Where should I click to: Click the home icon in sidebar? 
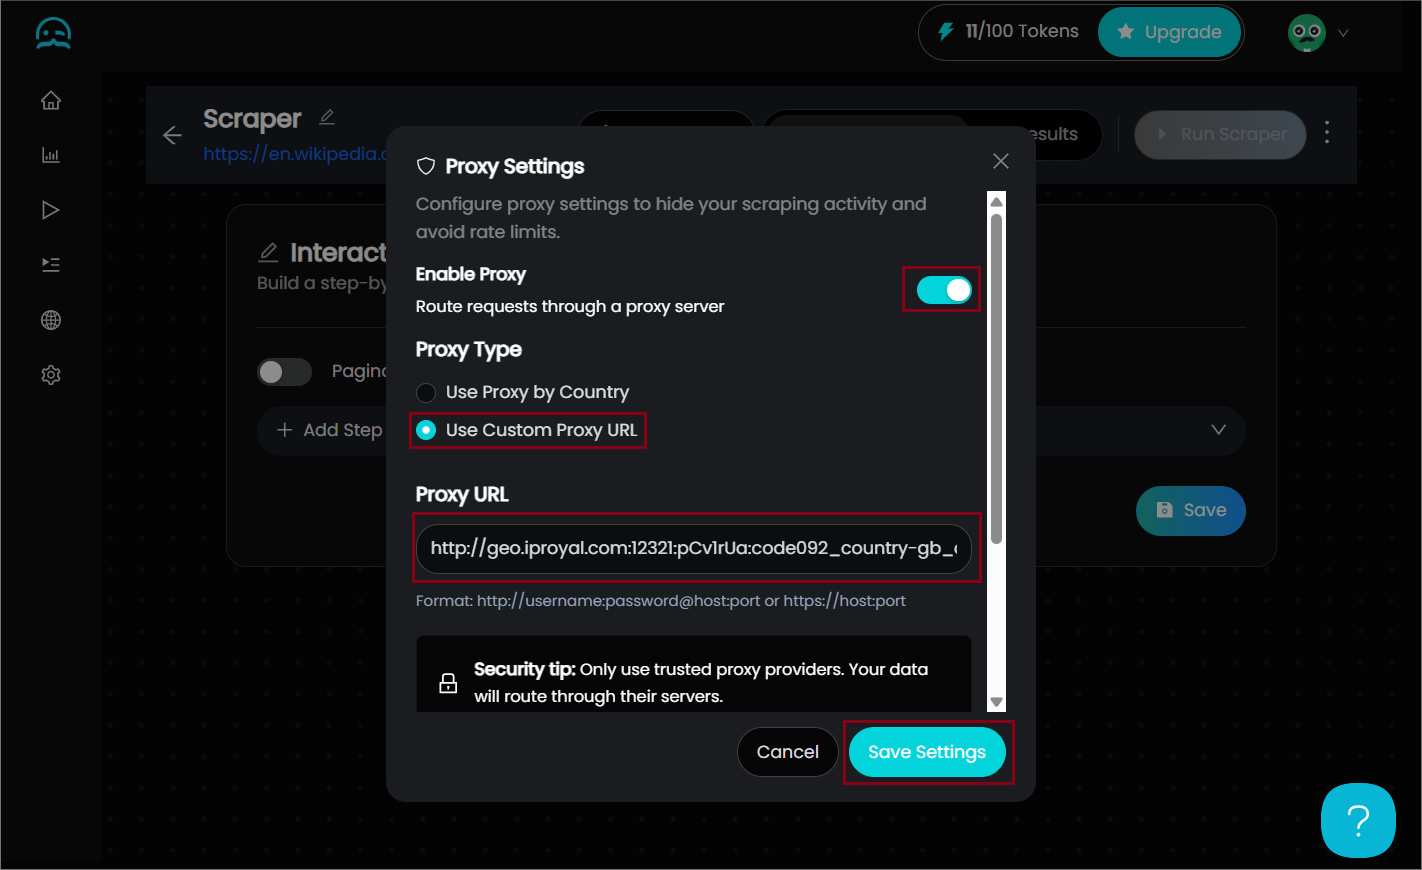(51, 101)
